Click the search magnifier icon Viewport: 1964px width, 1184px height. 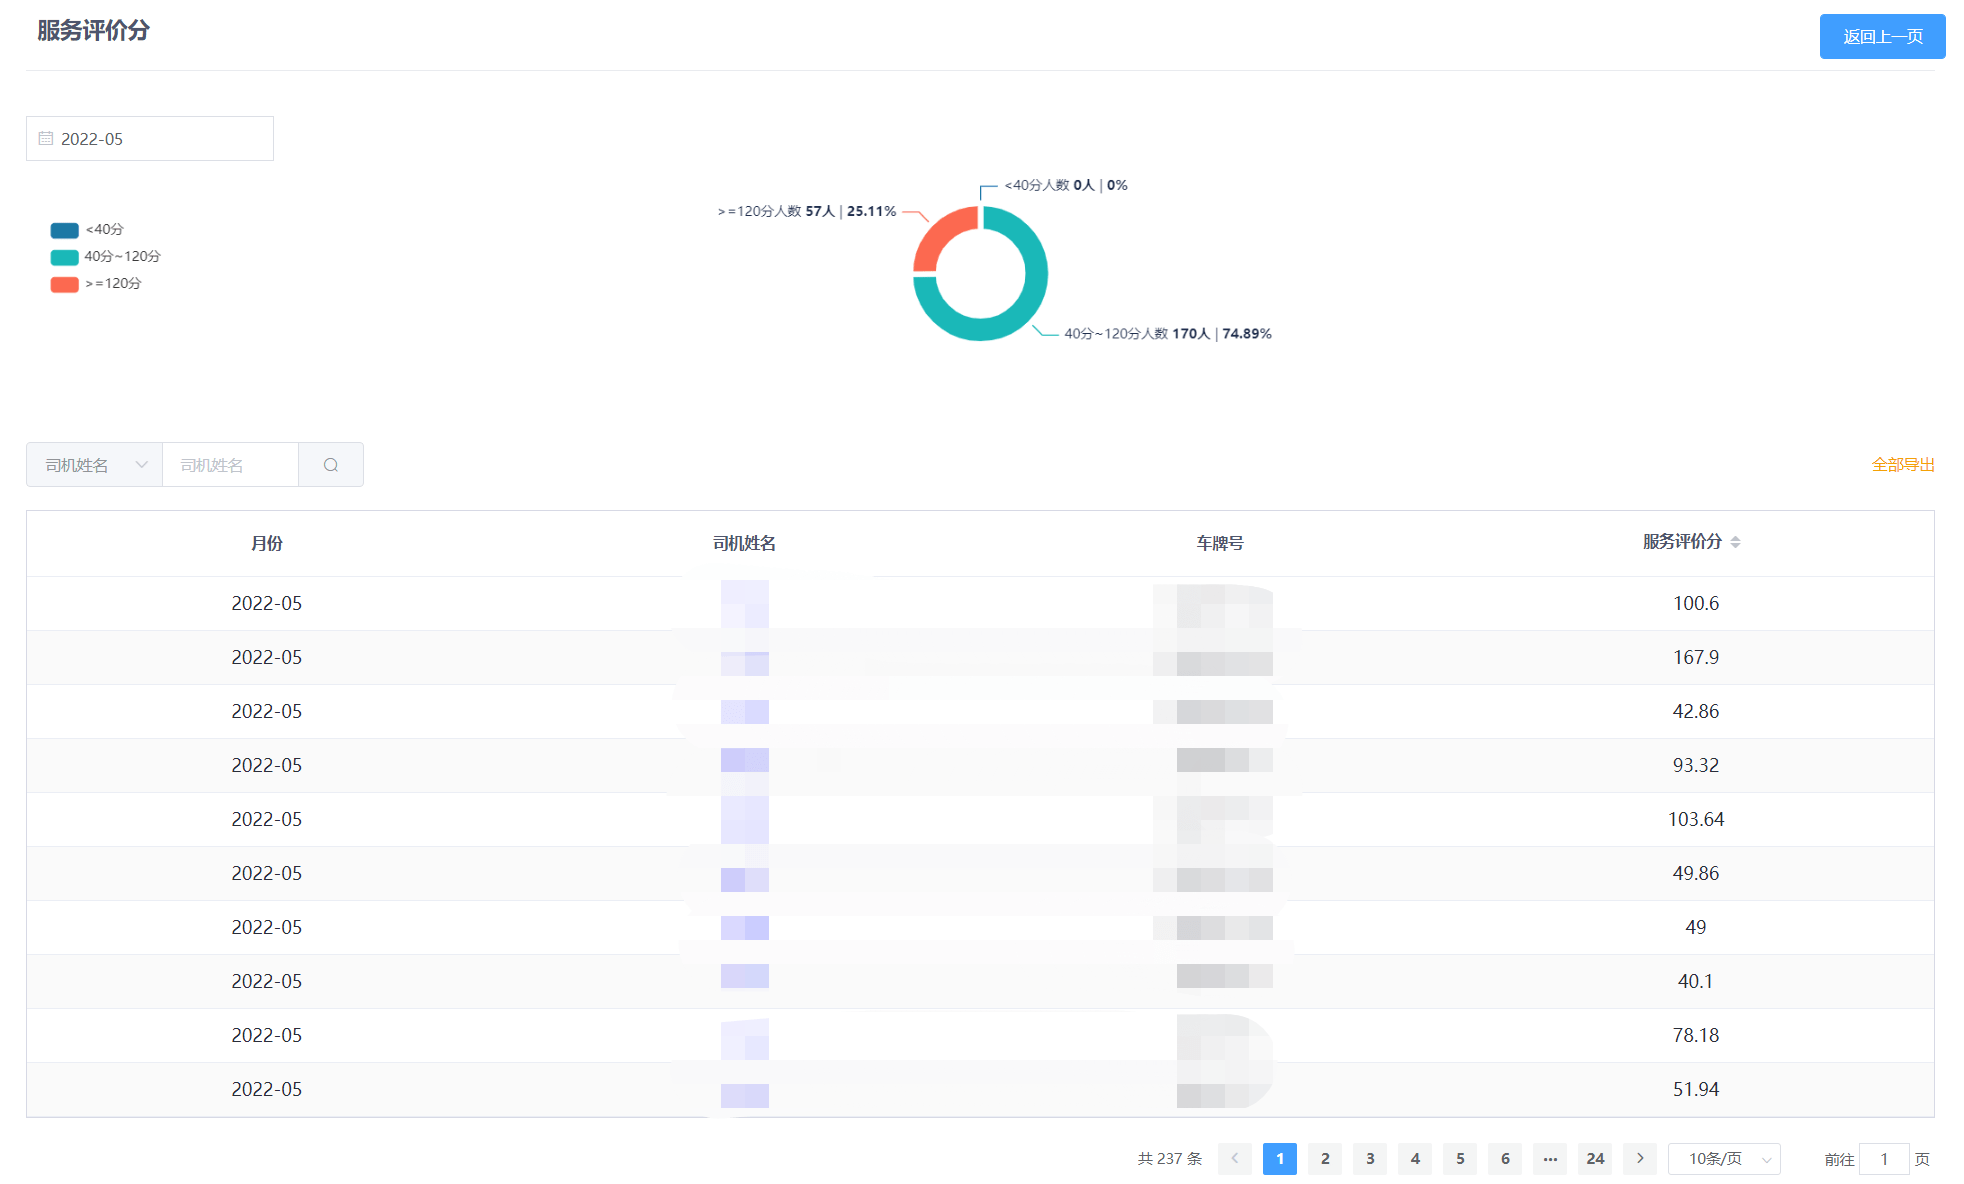click(x=331, y=465)
